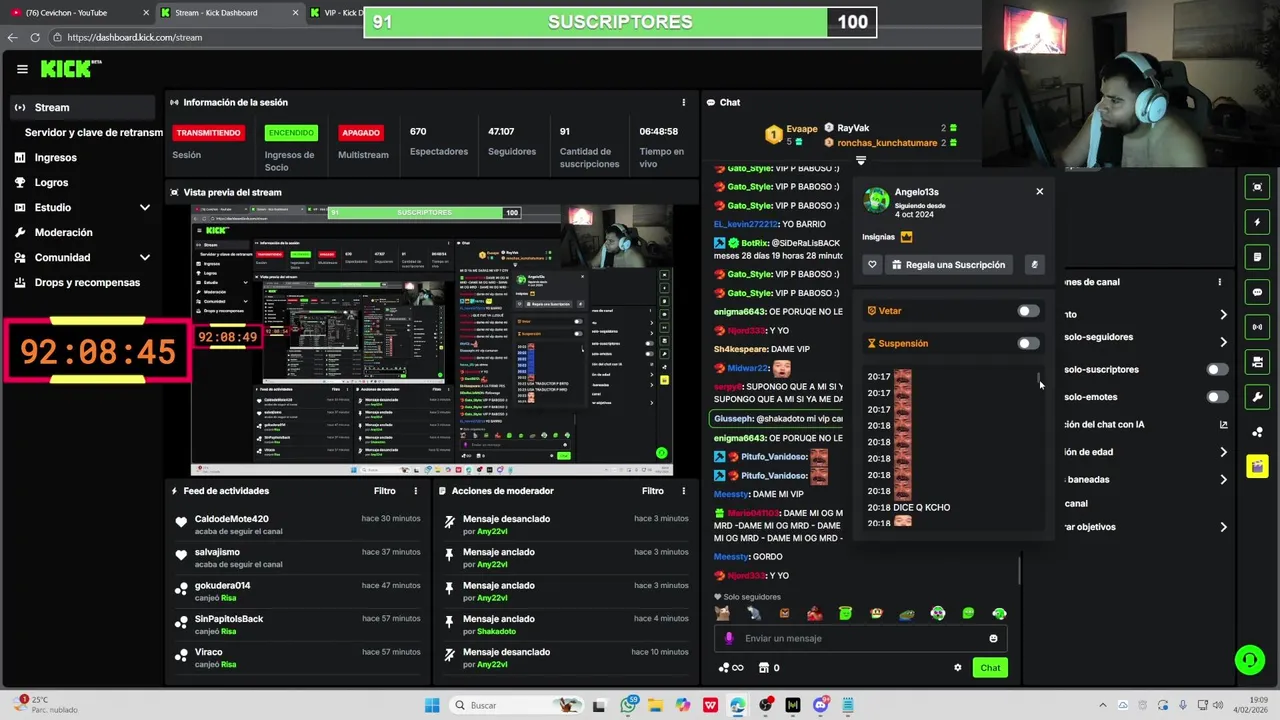Expand the Comunidad sidebar section
Image resolution: width=1280 pixels, height=720 pixels.
pyautogui.click(x=145, y=258)
